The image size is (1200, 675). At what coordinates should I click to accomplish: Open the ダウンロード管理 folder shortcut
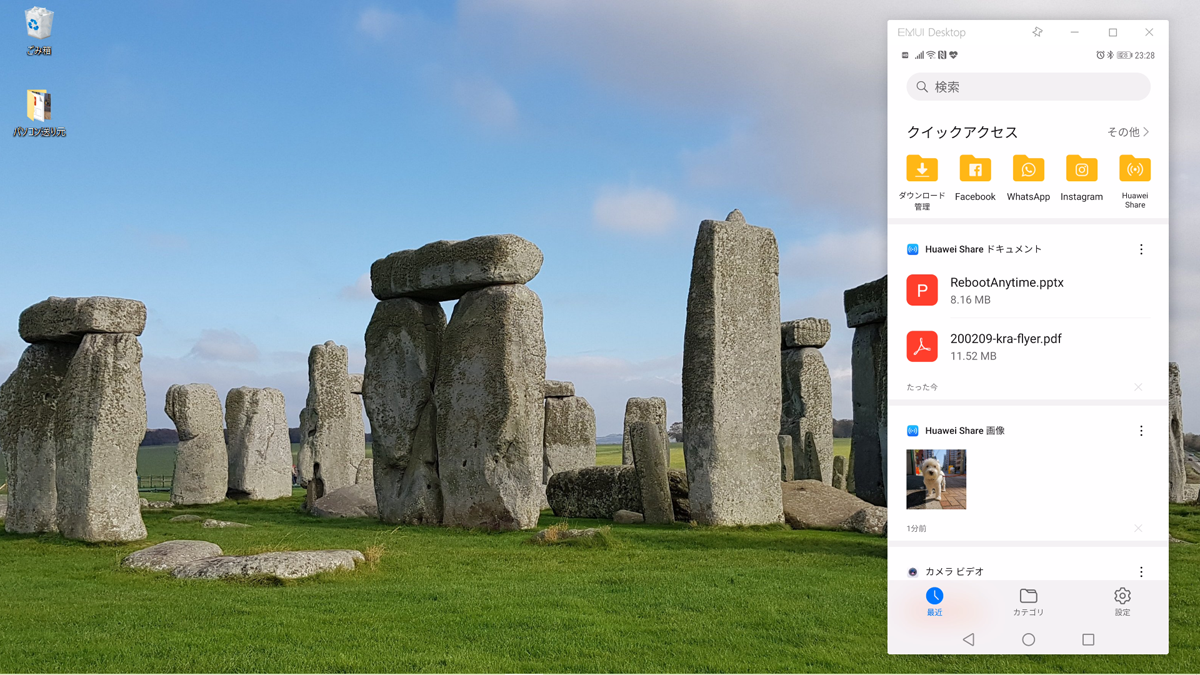click(x=922, y=182)
